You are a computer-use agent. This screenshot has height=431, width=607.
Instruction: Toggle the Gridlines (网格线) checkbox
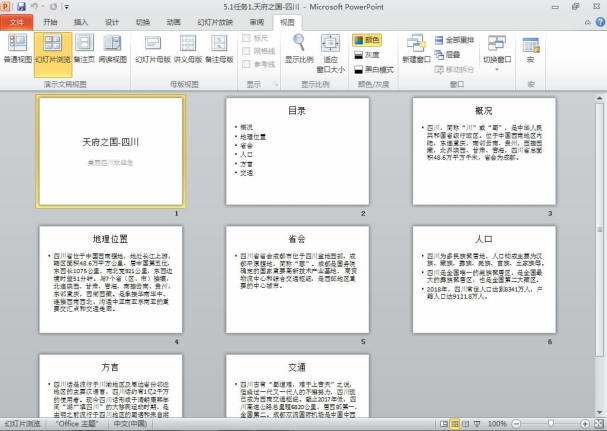(249, 50)
